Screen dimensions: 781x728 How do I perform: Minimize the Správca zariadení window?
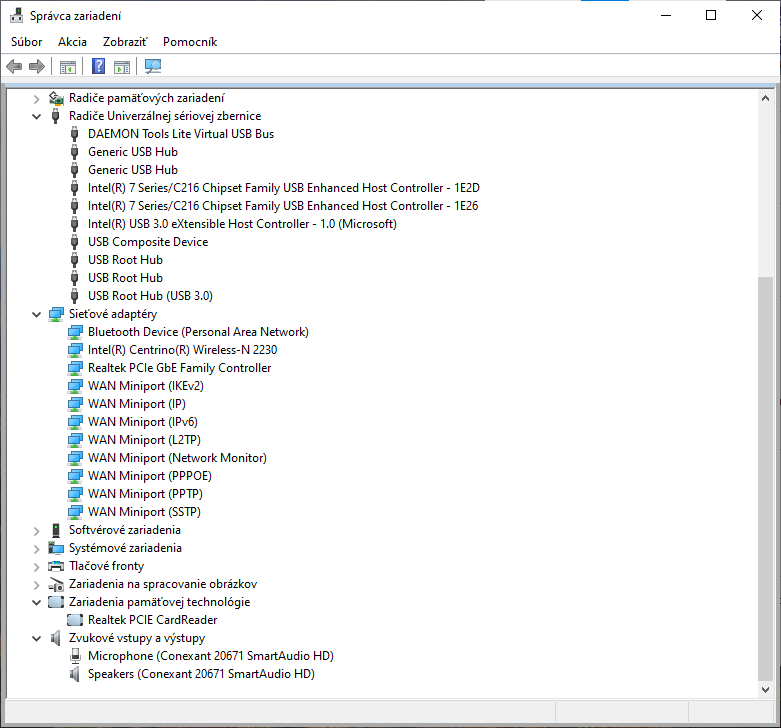666,15
